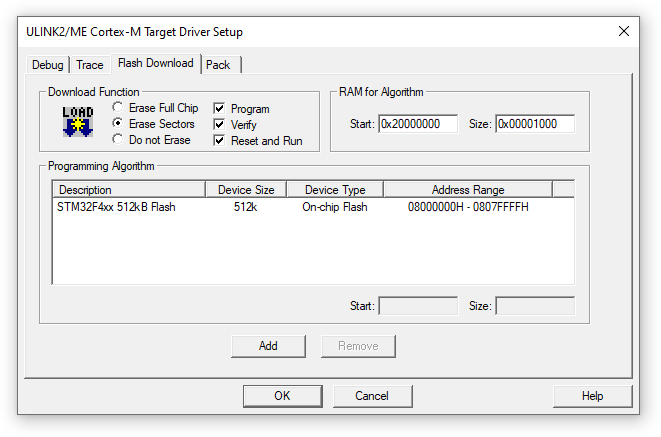
Task: Confirm settings with OK button
Action: [x=282, y=396]
